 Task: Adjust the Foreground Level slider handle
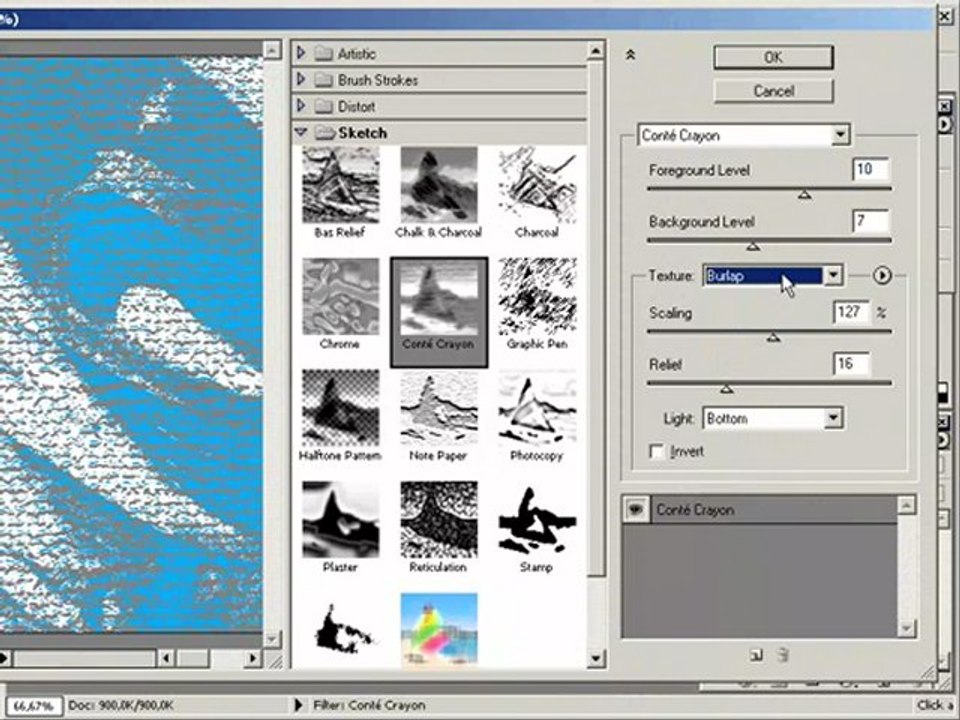pyautogui.click(x=804, y=195)
